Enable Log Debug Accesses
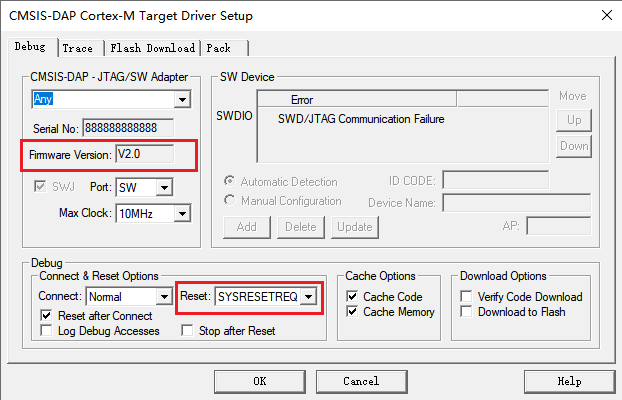This screenshot has height=400, width=622. coord(47,331)
